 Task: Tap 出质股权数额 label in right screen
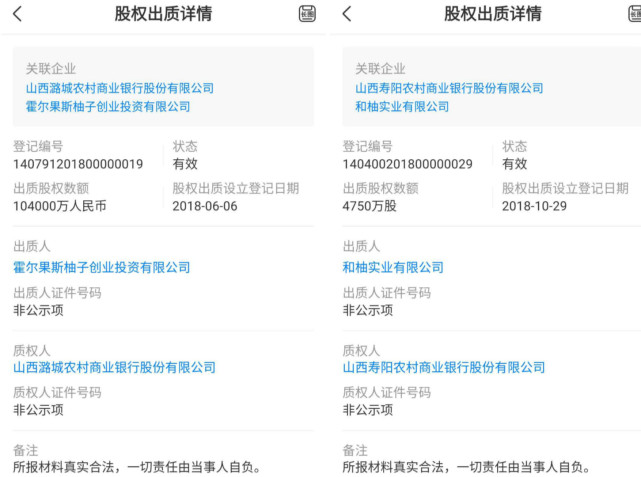[381, 188]
